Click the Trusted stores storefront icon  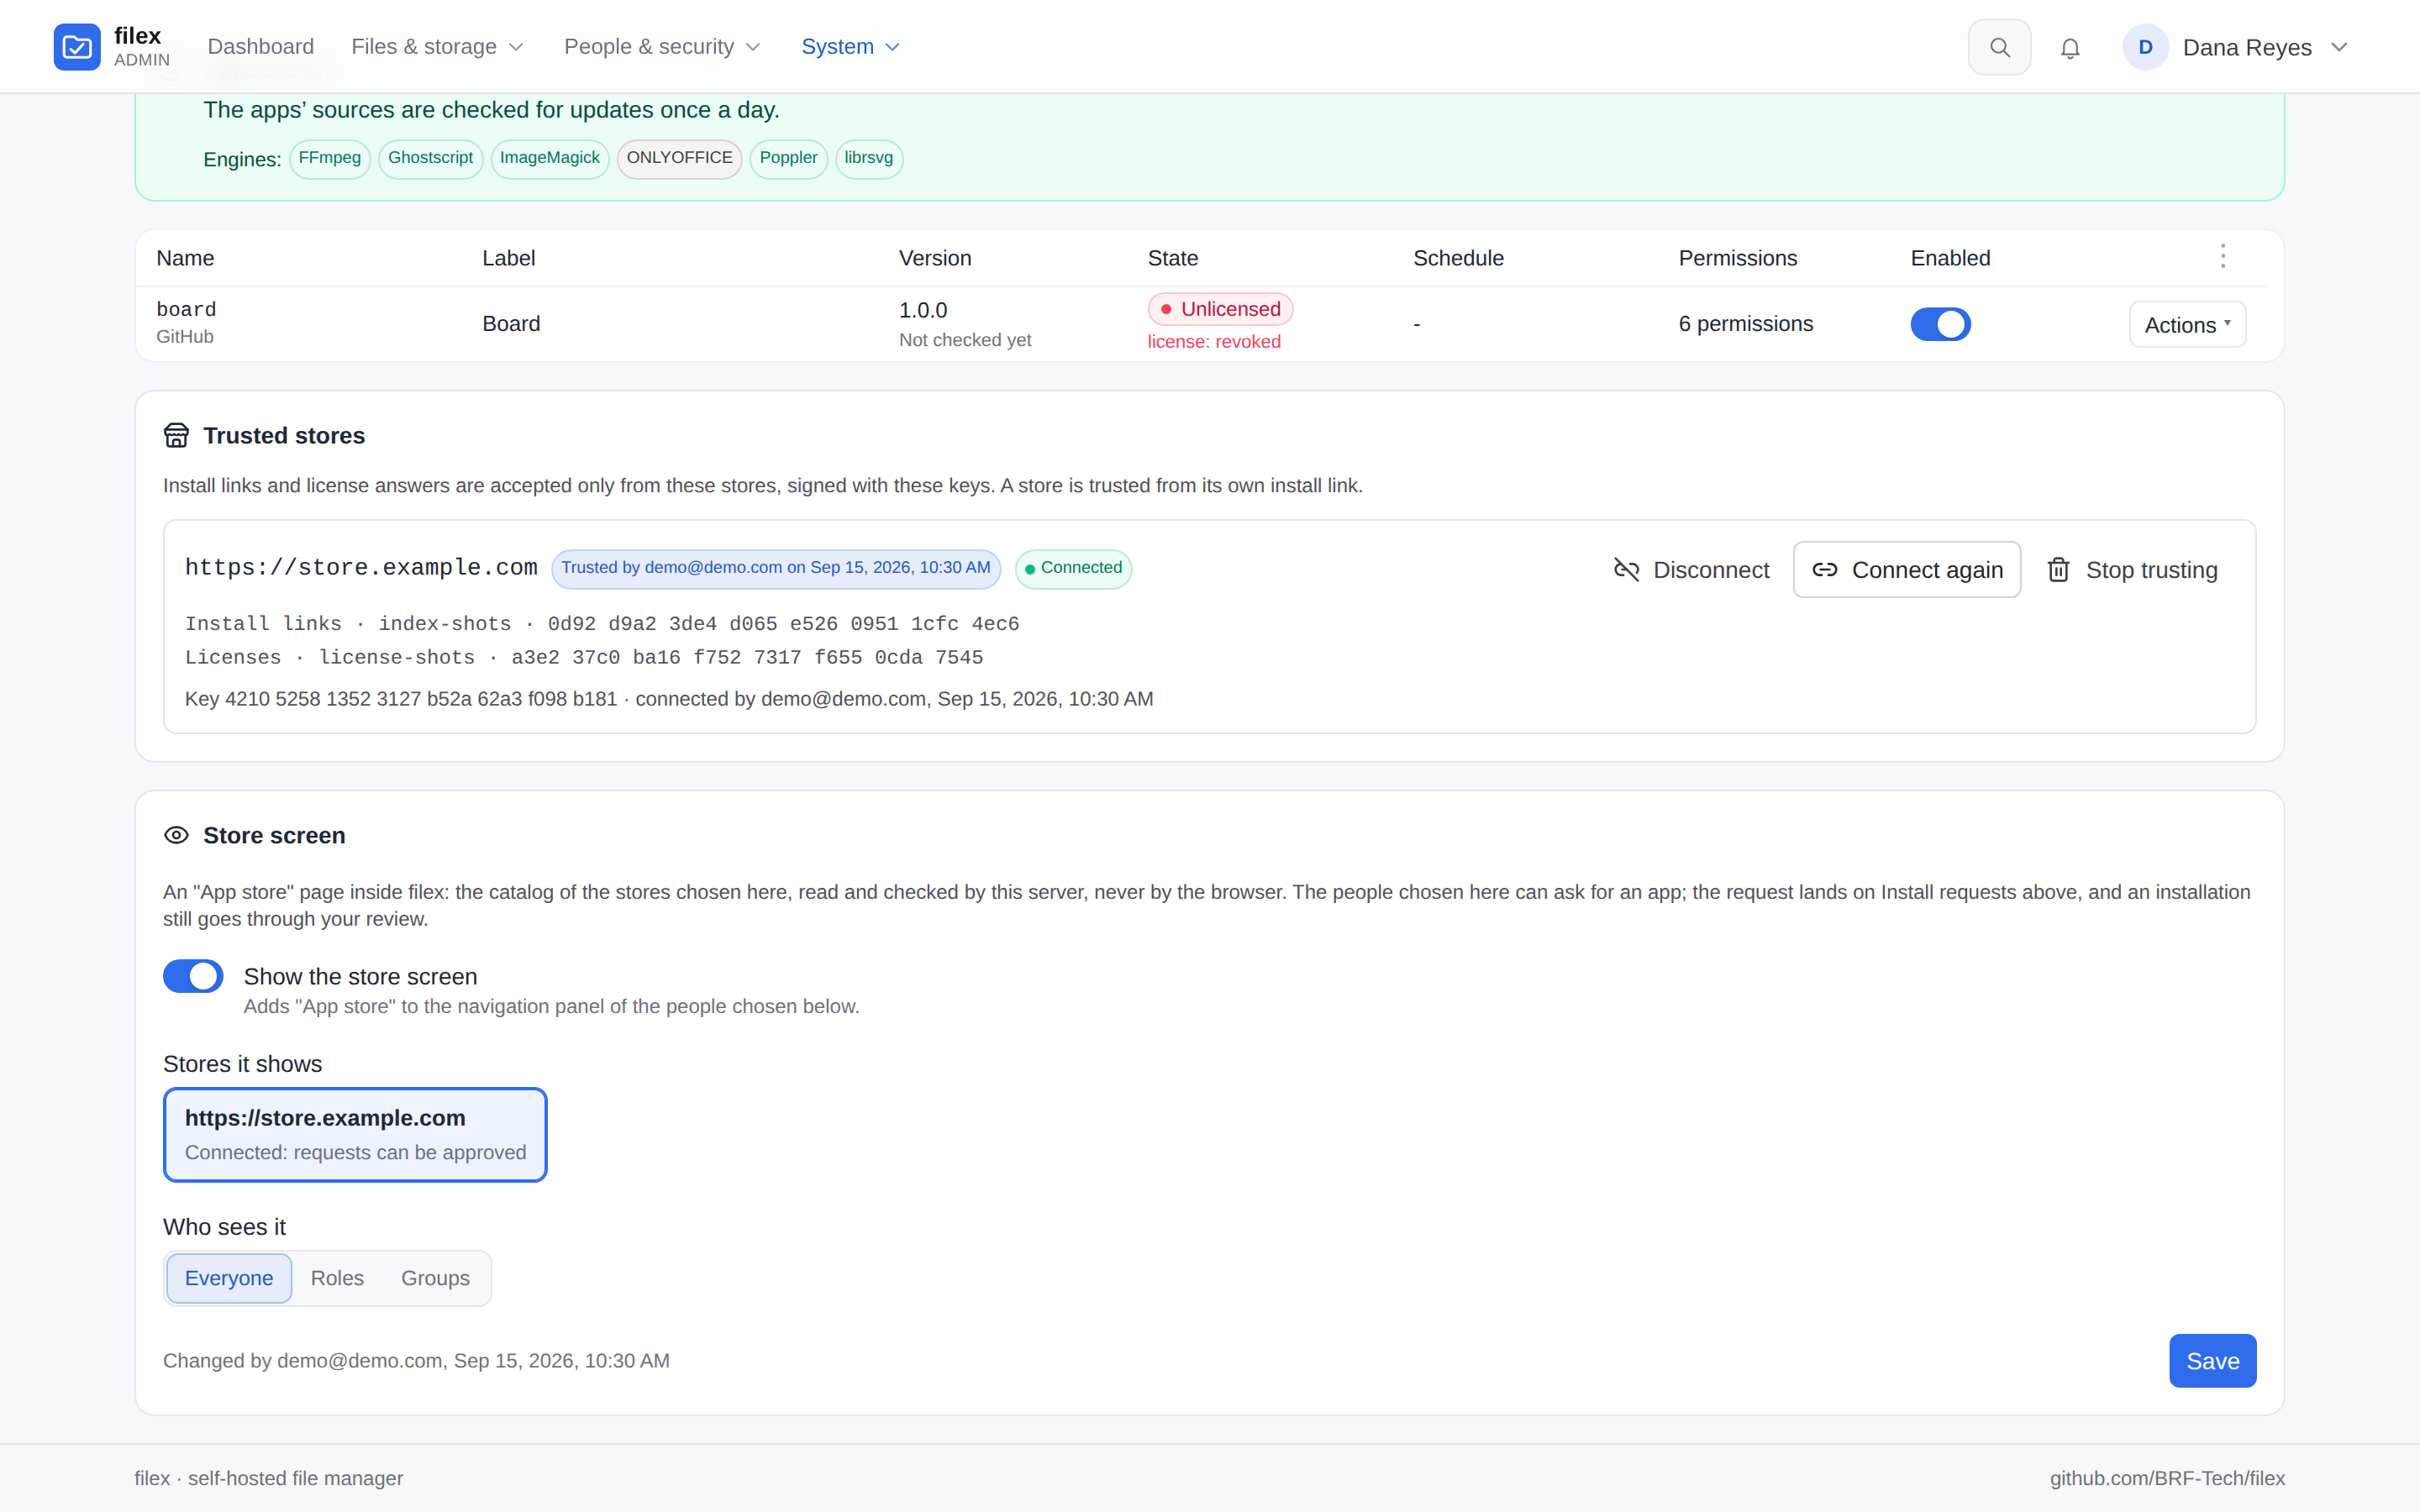[x=176, y=436]
